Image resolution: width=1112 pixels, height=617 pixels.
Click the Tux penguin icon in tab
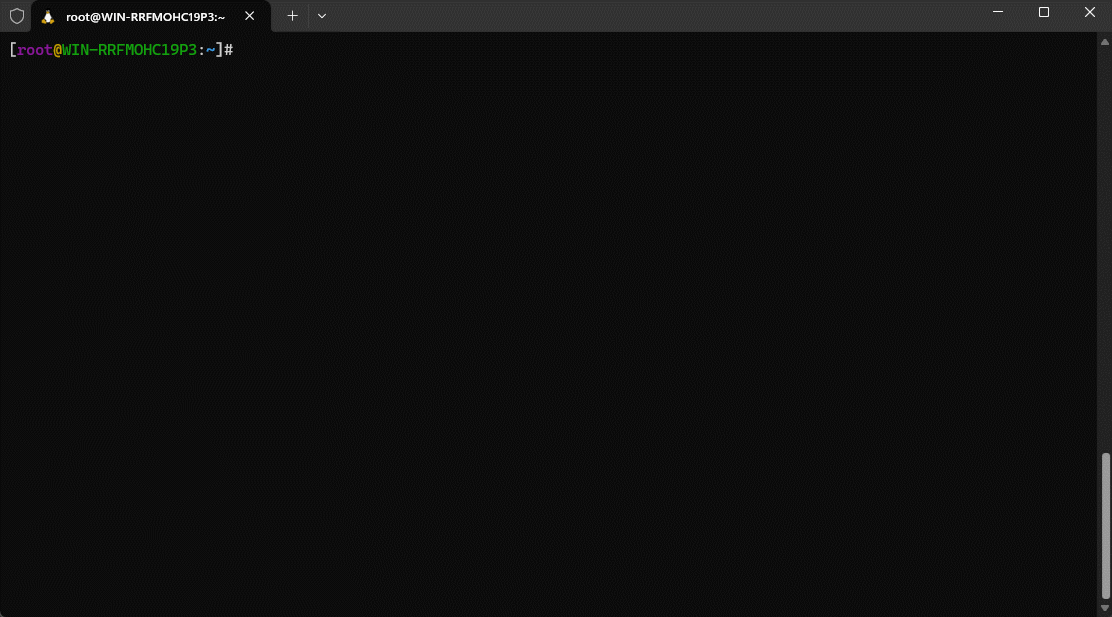47,16
